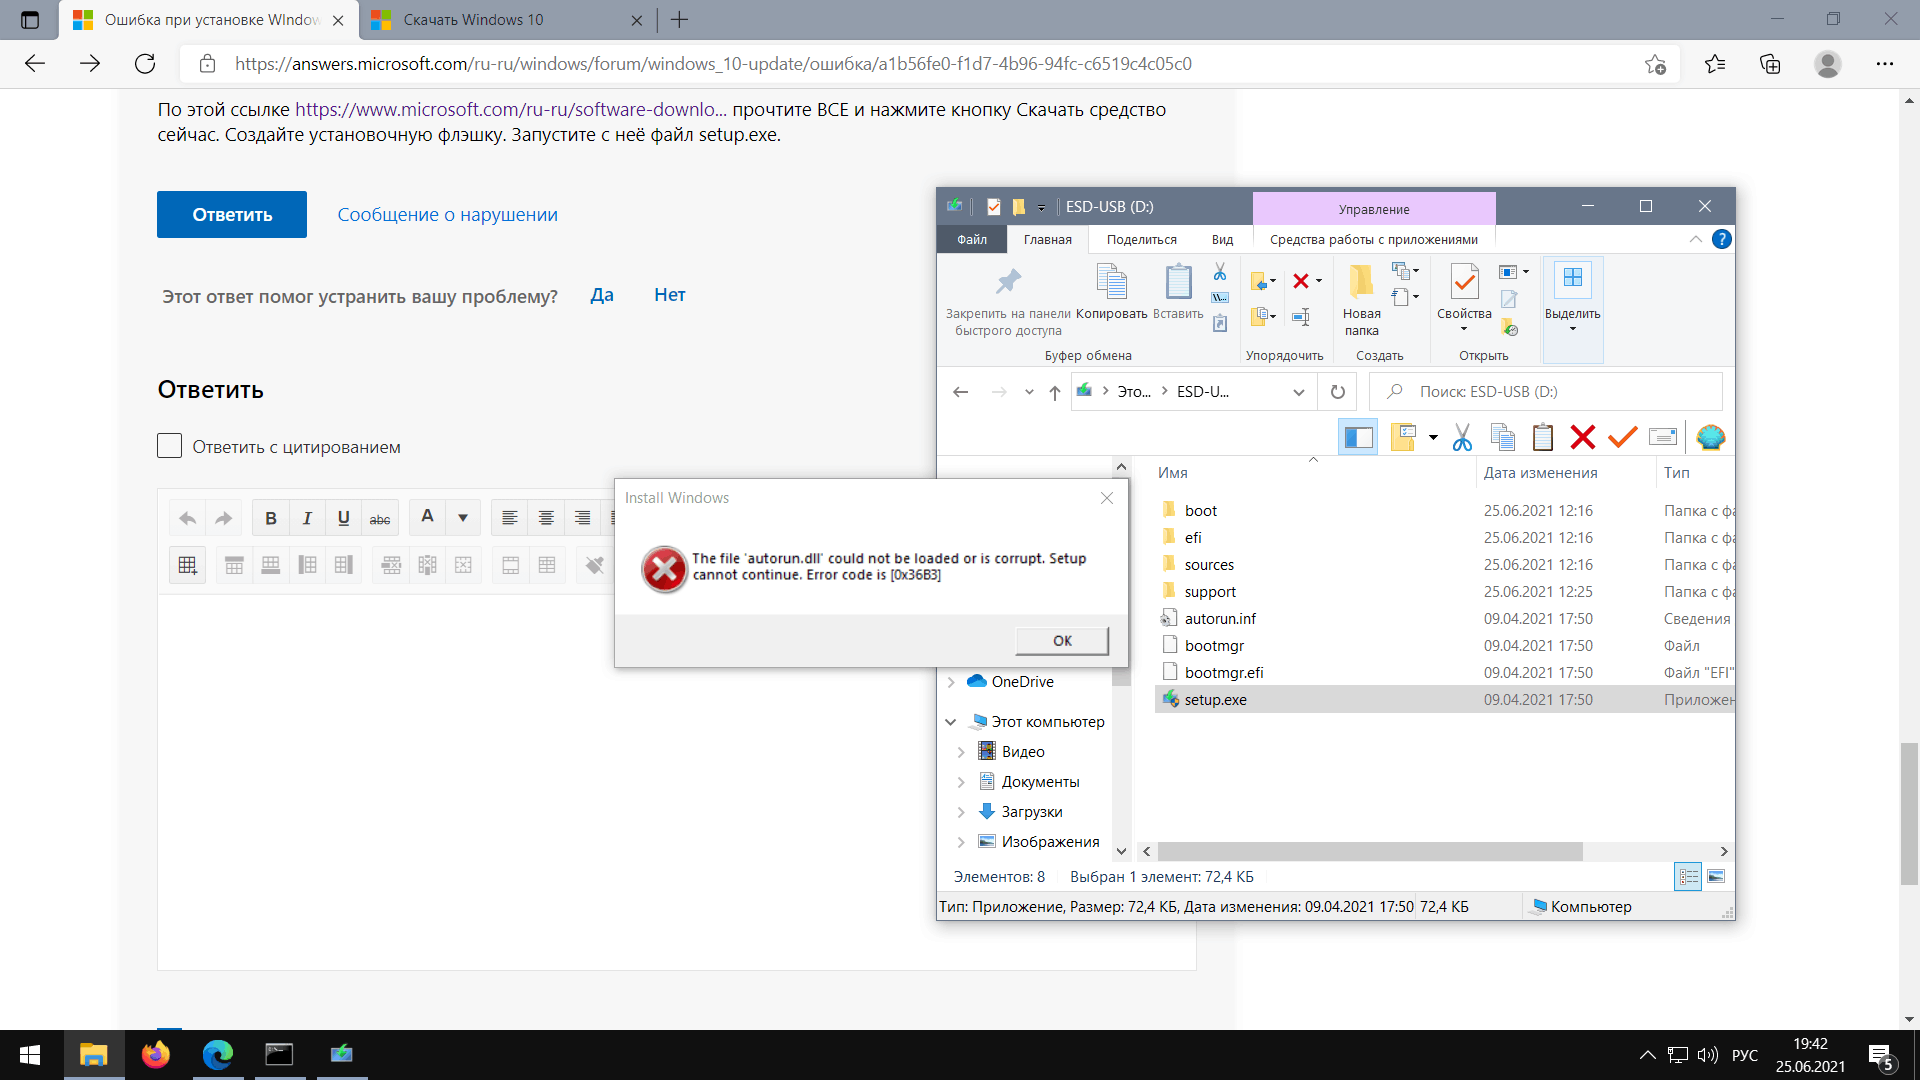Answer 'Нет' to helpful question
This screenshot has width=1920, height=1080.
click(670, 295)
